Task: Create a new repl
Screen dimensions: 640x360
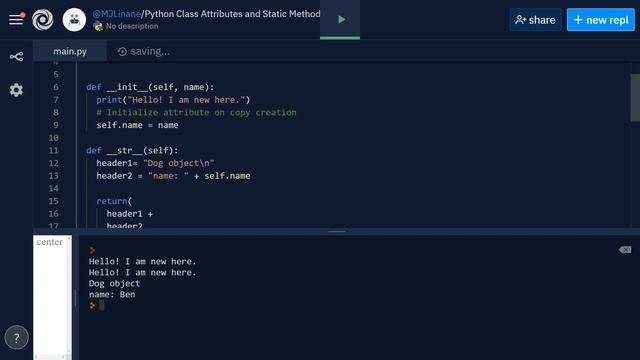Action: pyautogui.click(x=600, y=20)
